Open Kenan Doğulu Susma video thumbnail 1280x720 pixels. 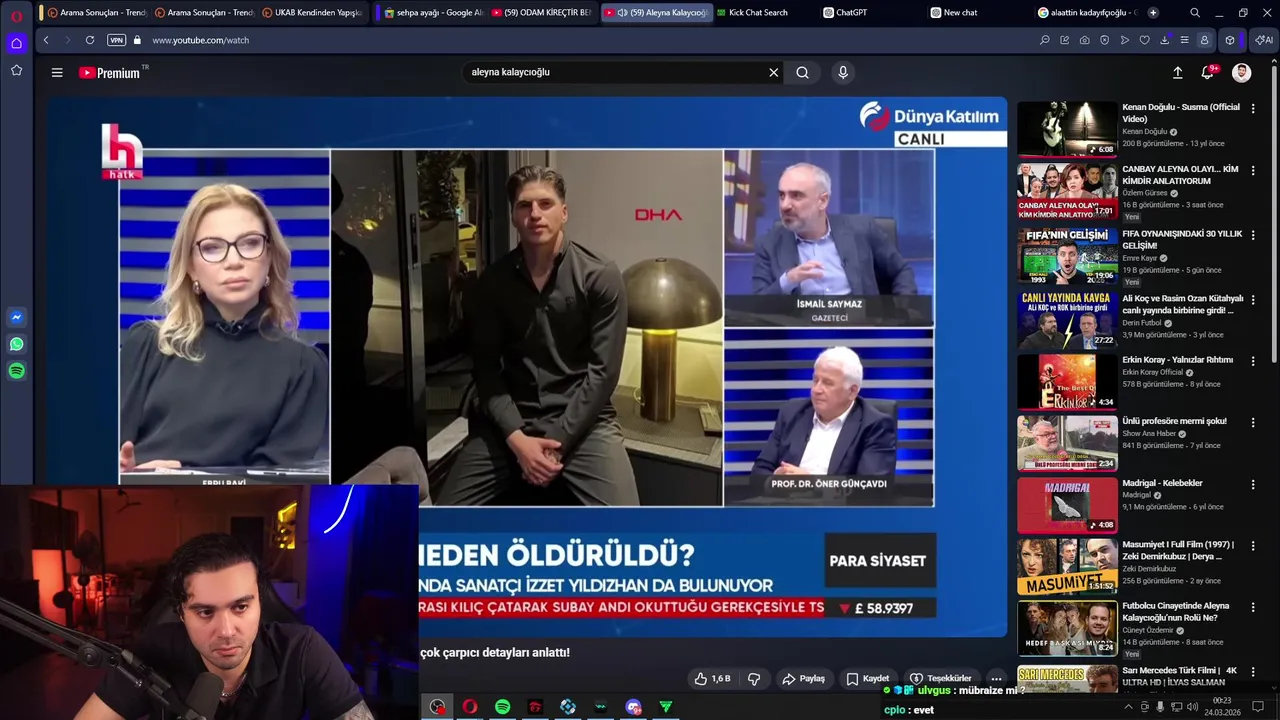pyautogui.click(x=1067, y=129)
